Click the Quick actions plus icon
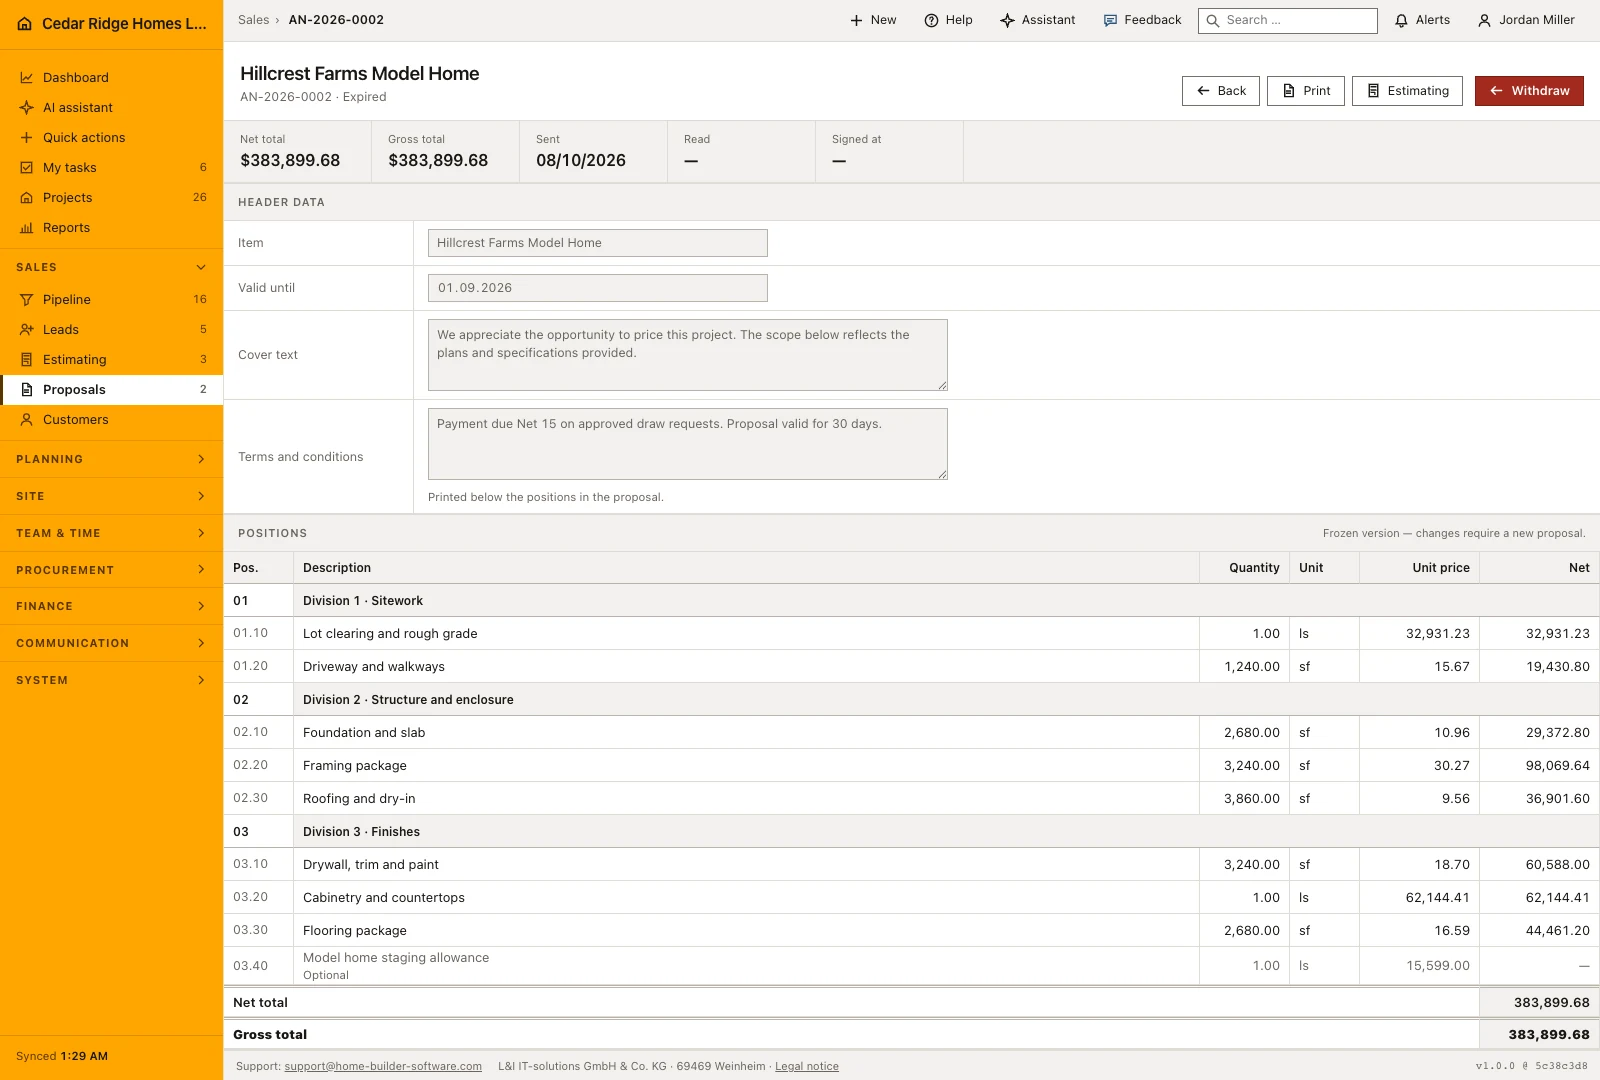The image size is (1600, 1080). (x=27, y=138)
